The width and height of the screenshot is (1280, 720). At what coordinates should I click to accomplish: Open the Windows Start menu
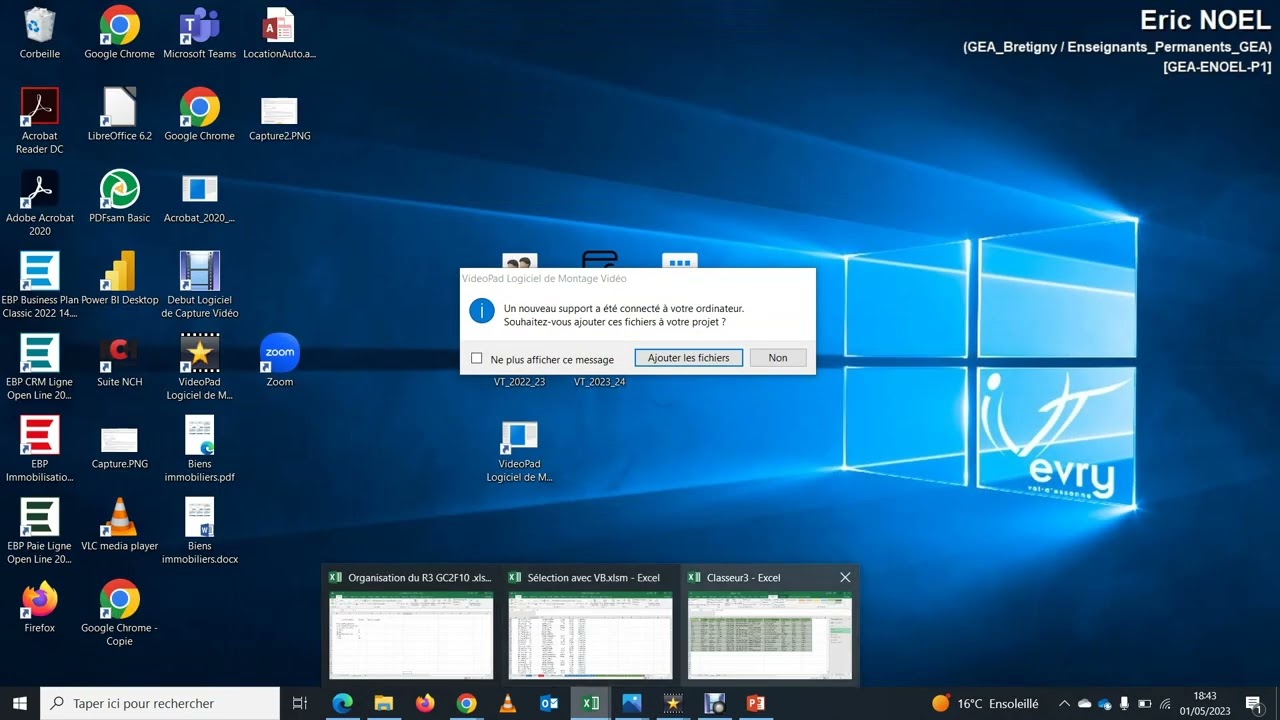pos(20,703)
